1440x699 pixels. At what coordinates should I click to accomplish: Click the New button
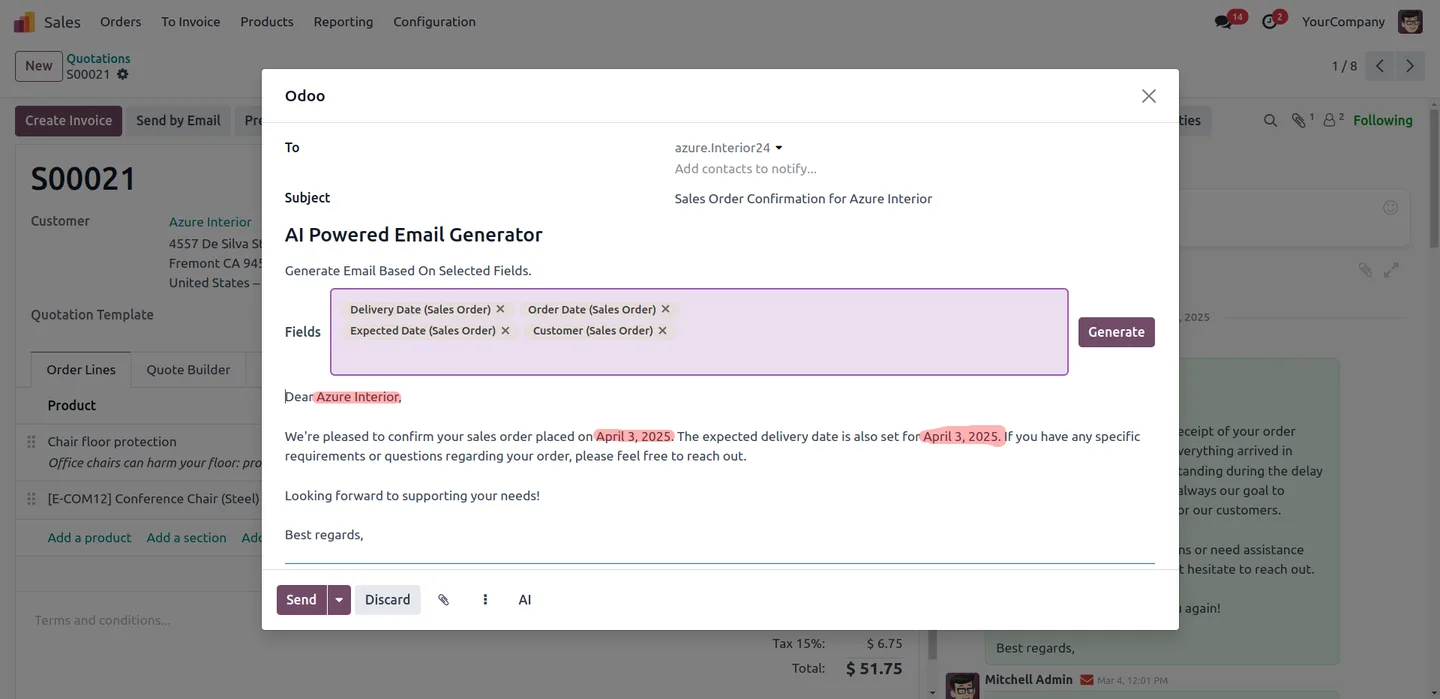[38, 66]
